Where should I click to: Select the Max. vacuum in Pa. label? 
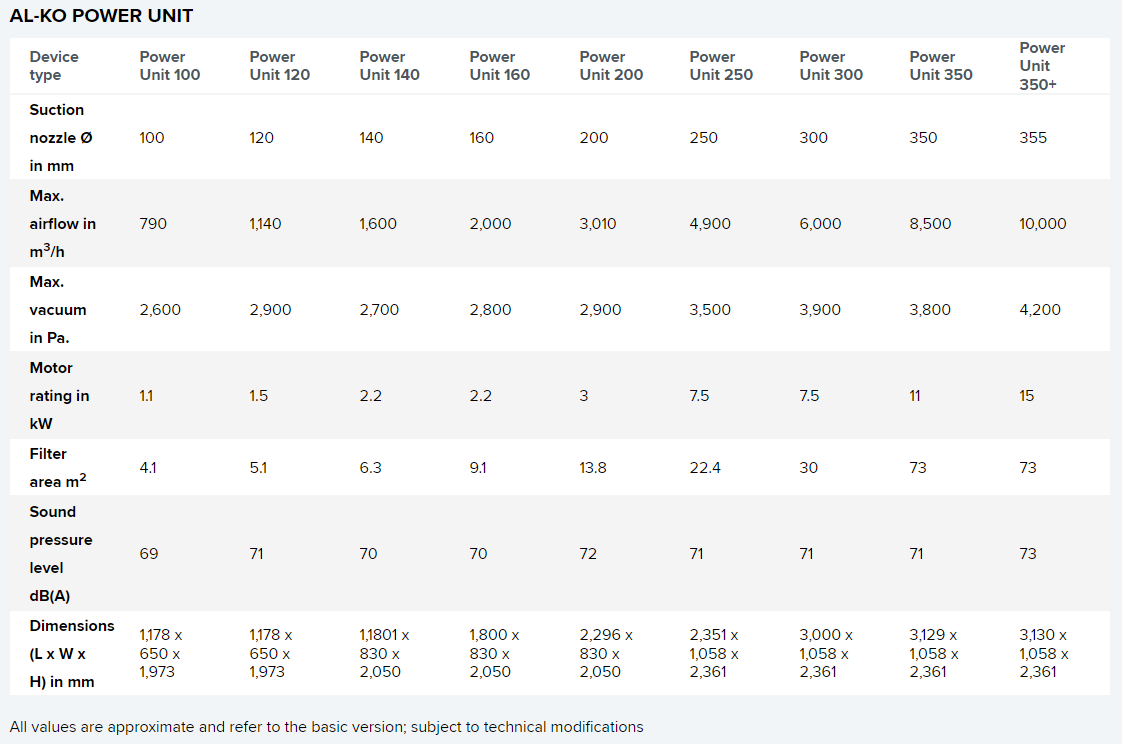58,310
